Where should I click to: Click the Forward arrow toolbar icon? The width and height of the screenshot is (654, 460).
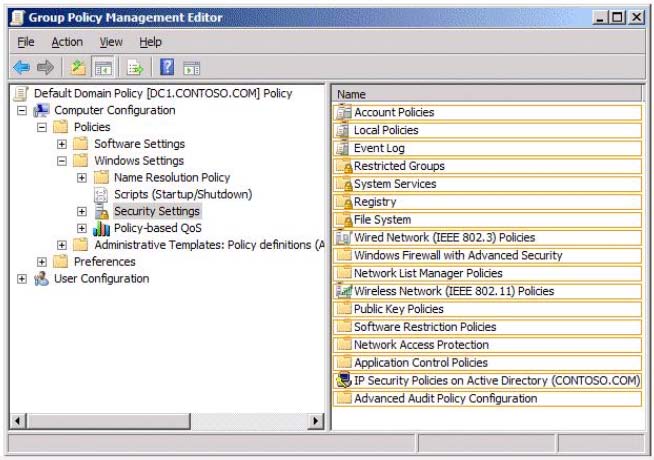[x=45, y=67]
